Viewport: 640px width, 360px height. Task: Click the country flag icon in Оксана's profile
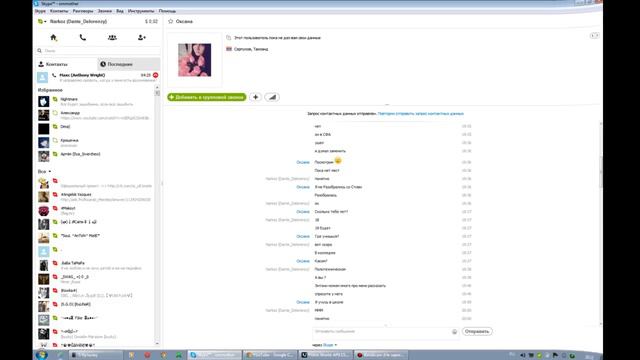[x=229, y=49]
